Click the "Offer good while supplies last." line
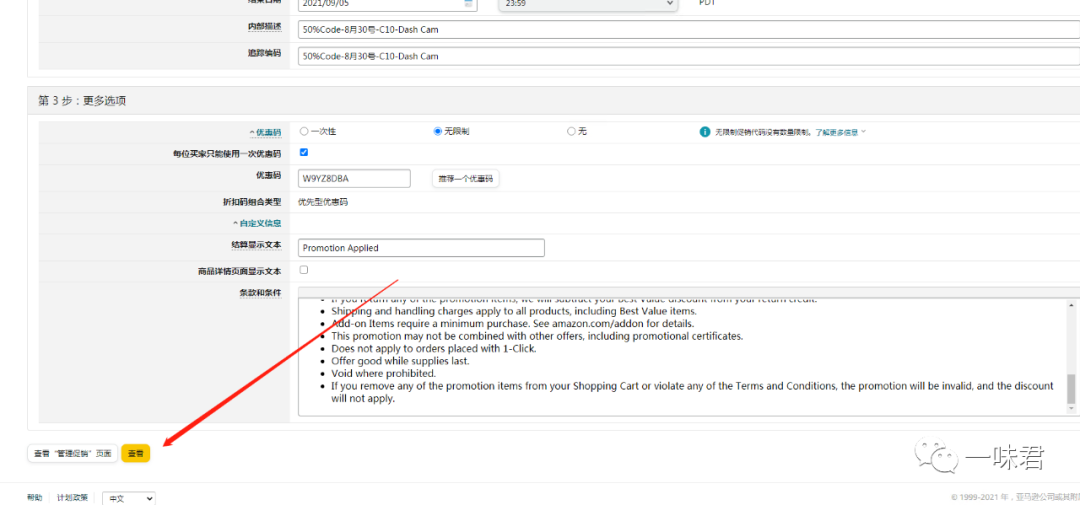Screen dimensions: 1080x505 tap(400, 361)
